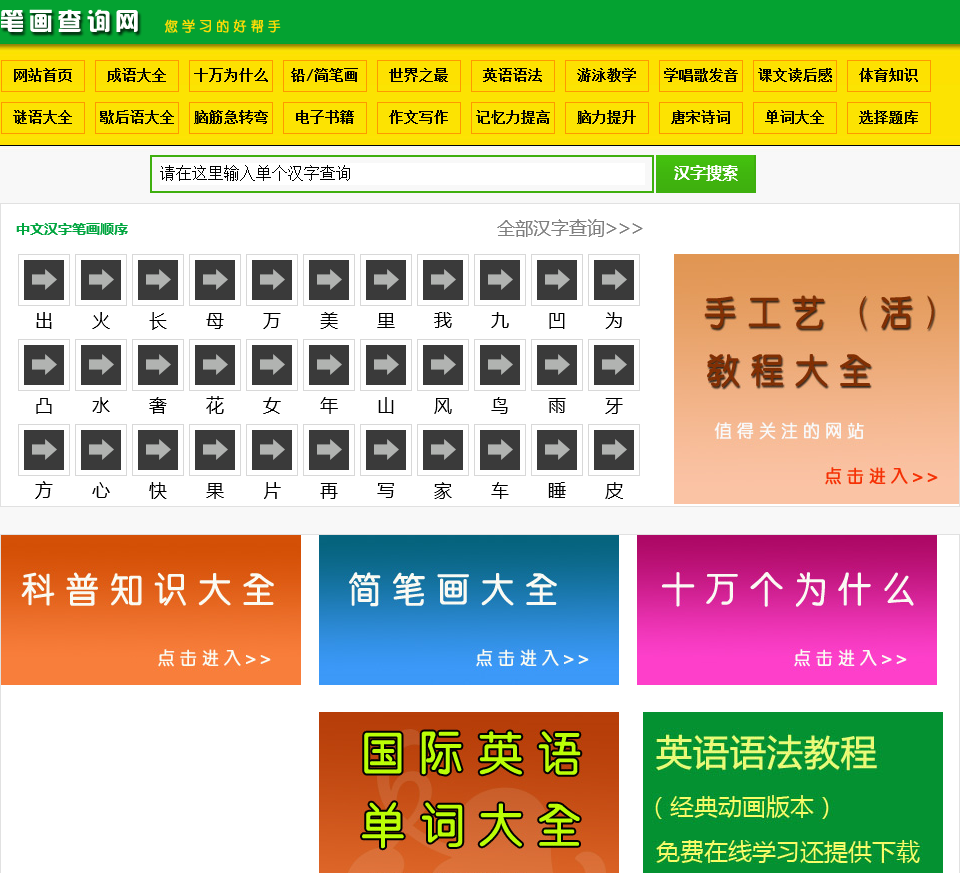Open the arrow icon above 方

tap(43, 450)
